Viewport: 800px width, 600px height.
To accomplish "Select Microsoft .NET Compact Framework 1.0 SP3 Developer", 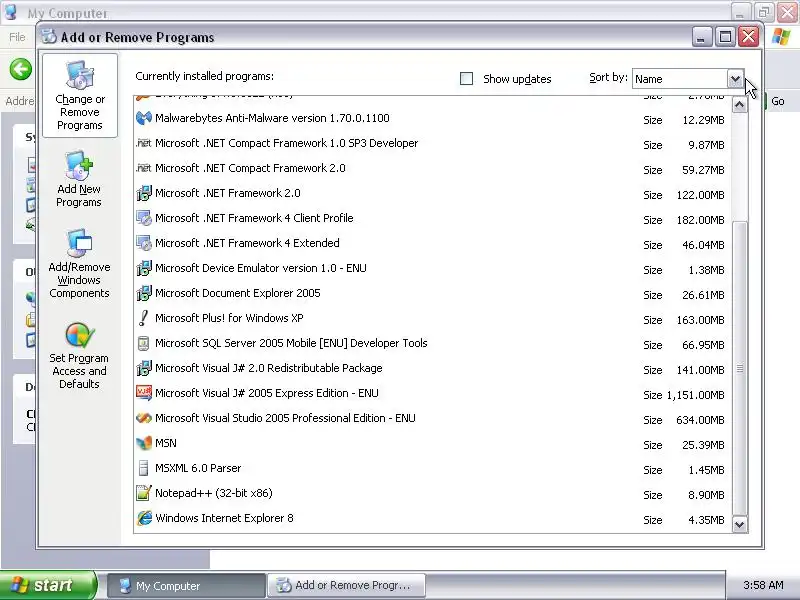I will (433, 144).
